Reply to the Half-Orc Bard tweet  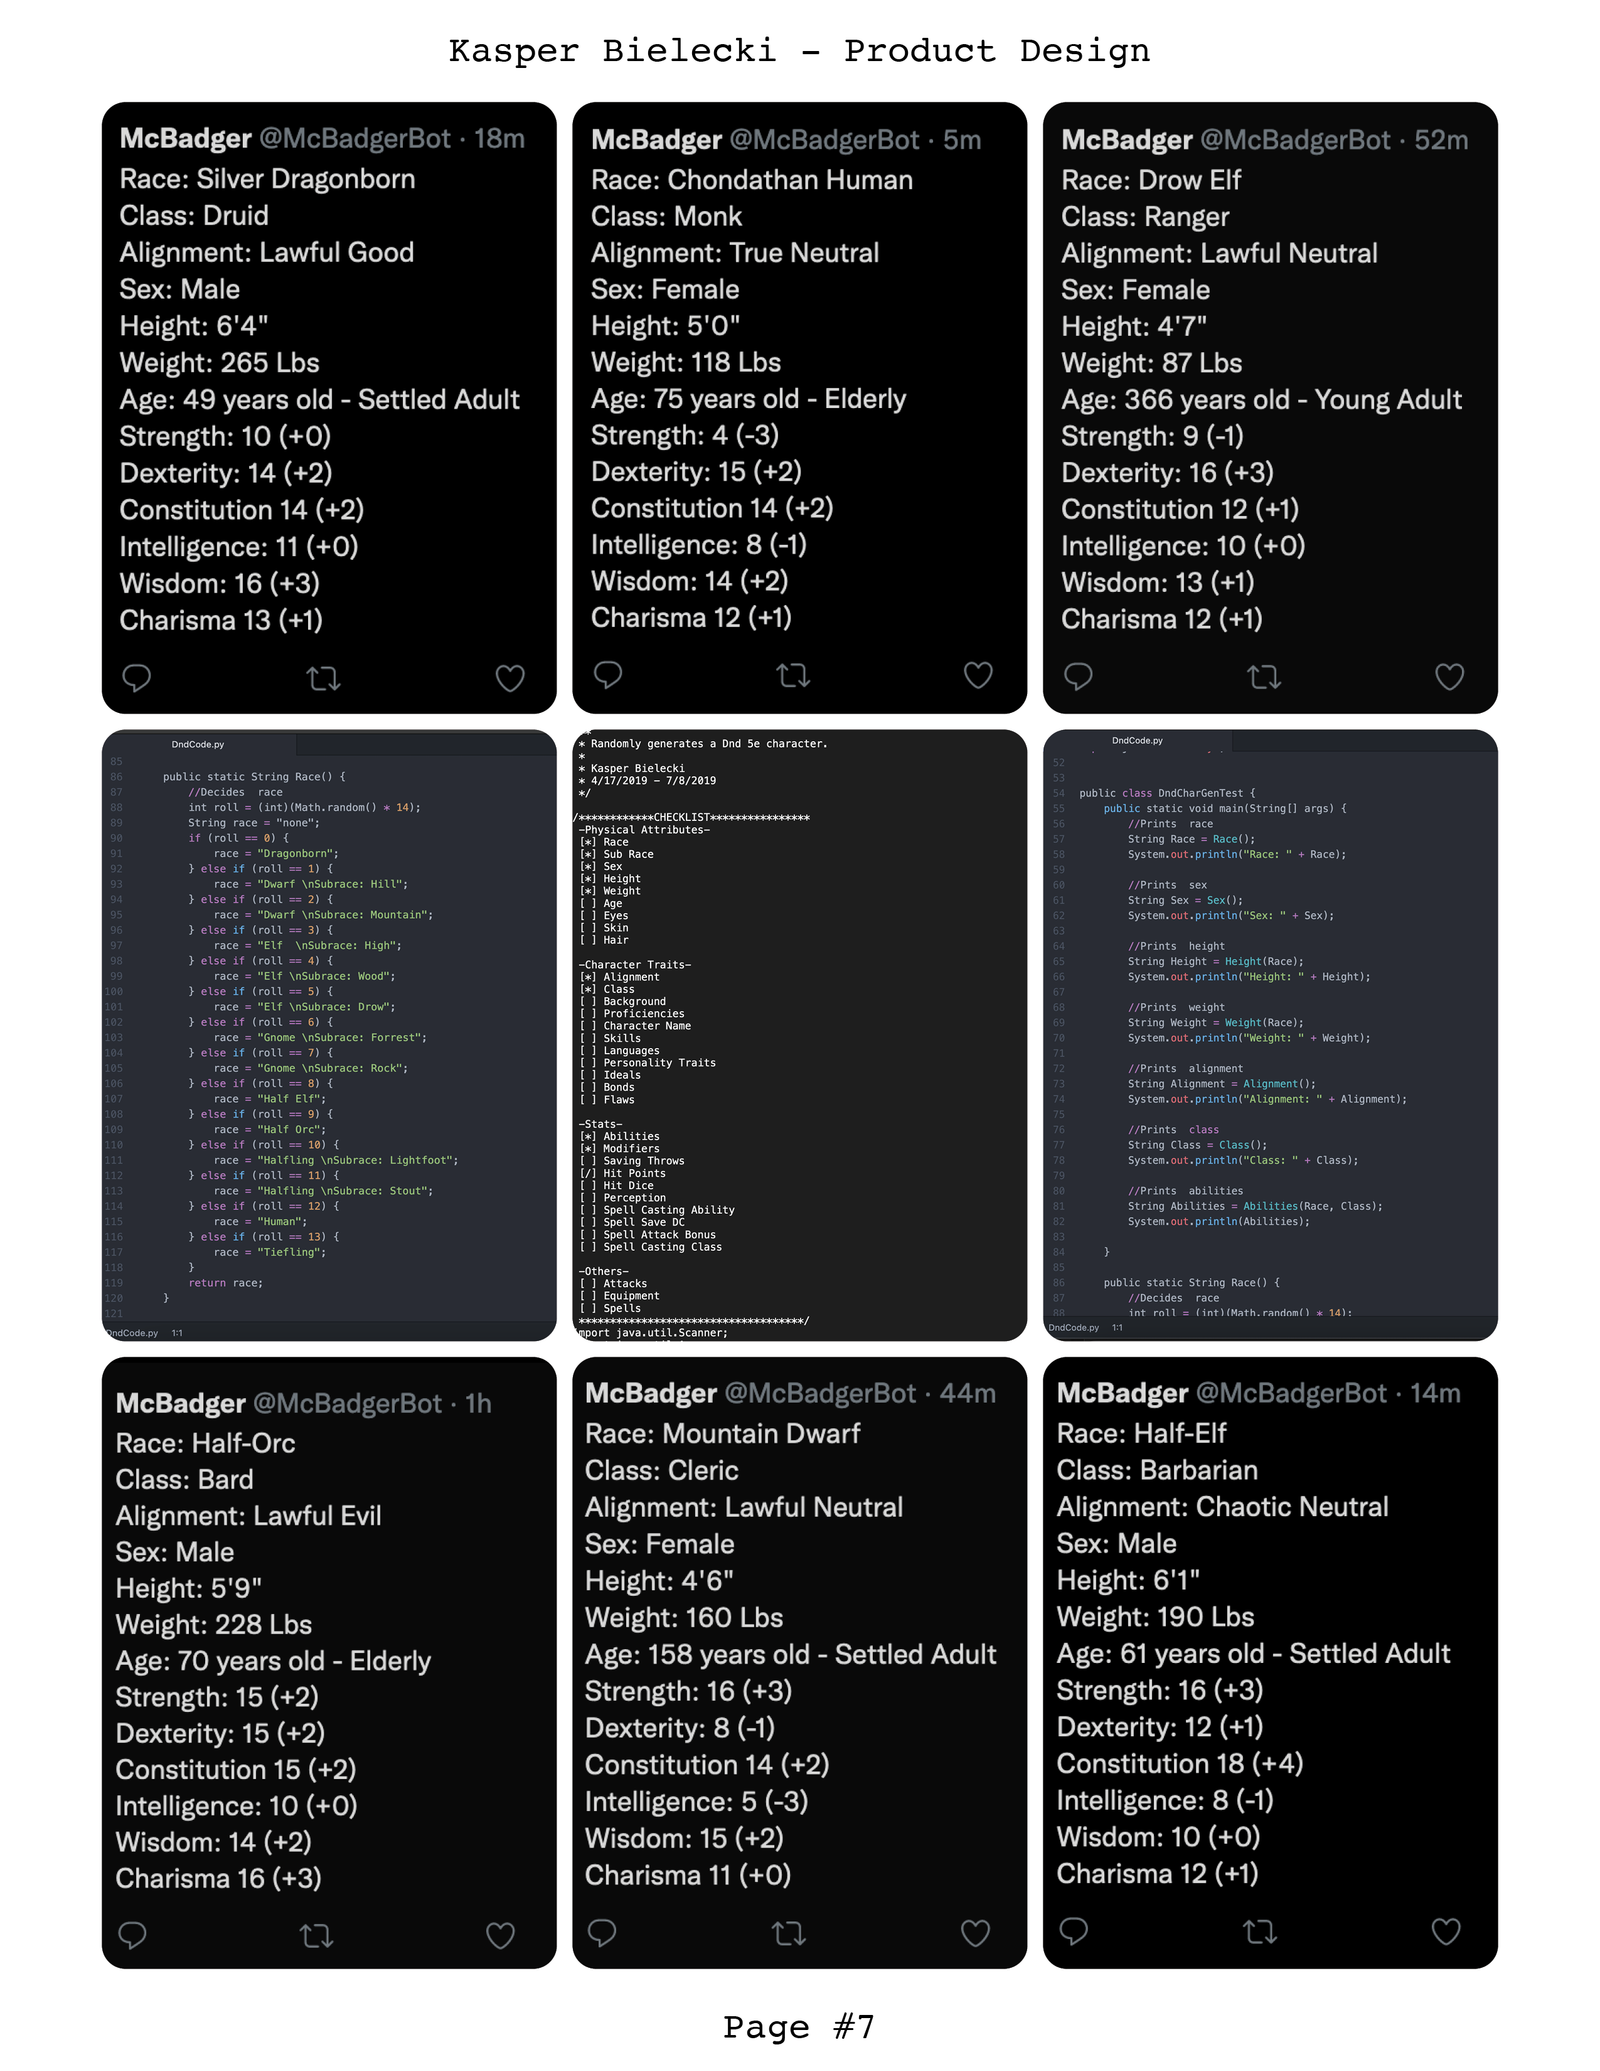(132, 1935)
